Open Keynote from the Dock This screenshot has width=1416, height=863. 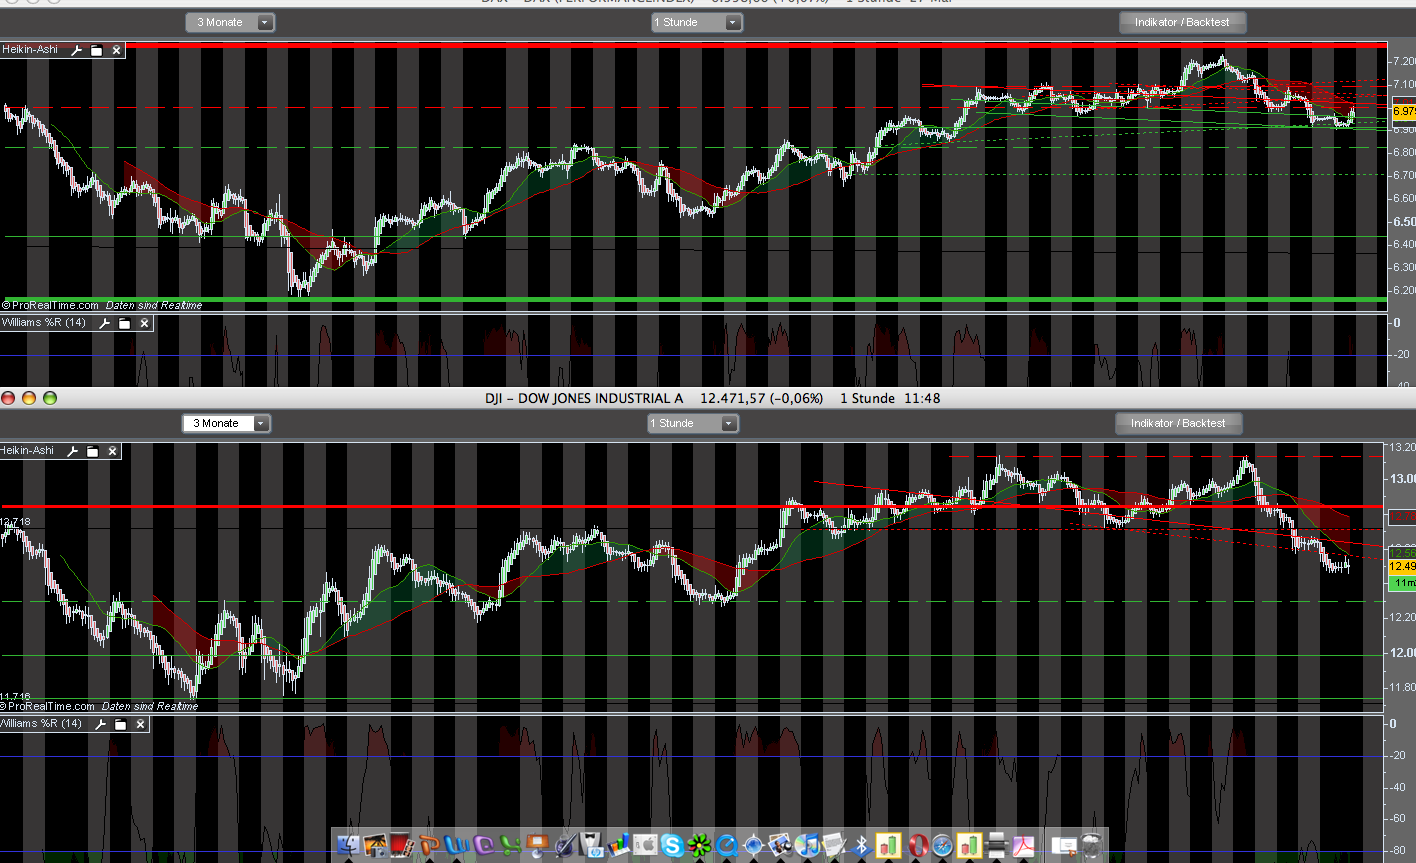537,845
